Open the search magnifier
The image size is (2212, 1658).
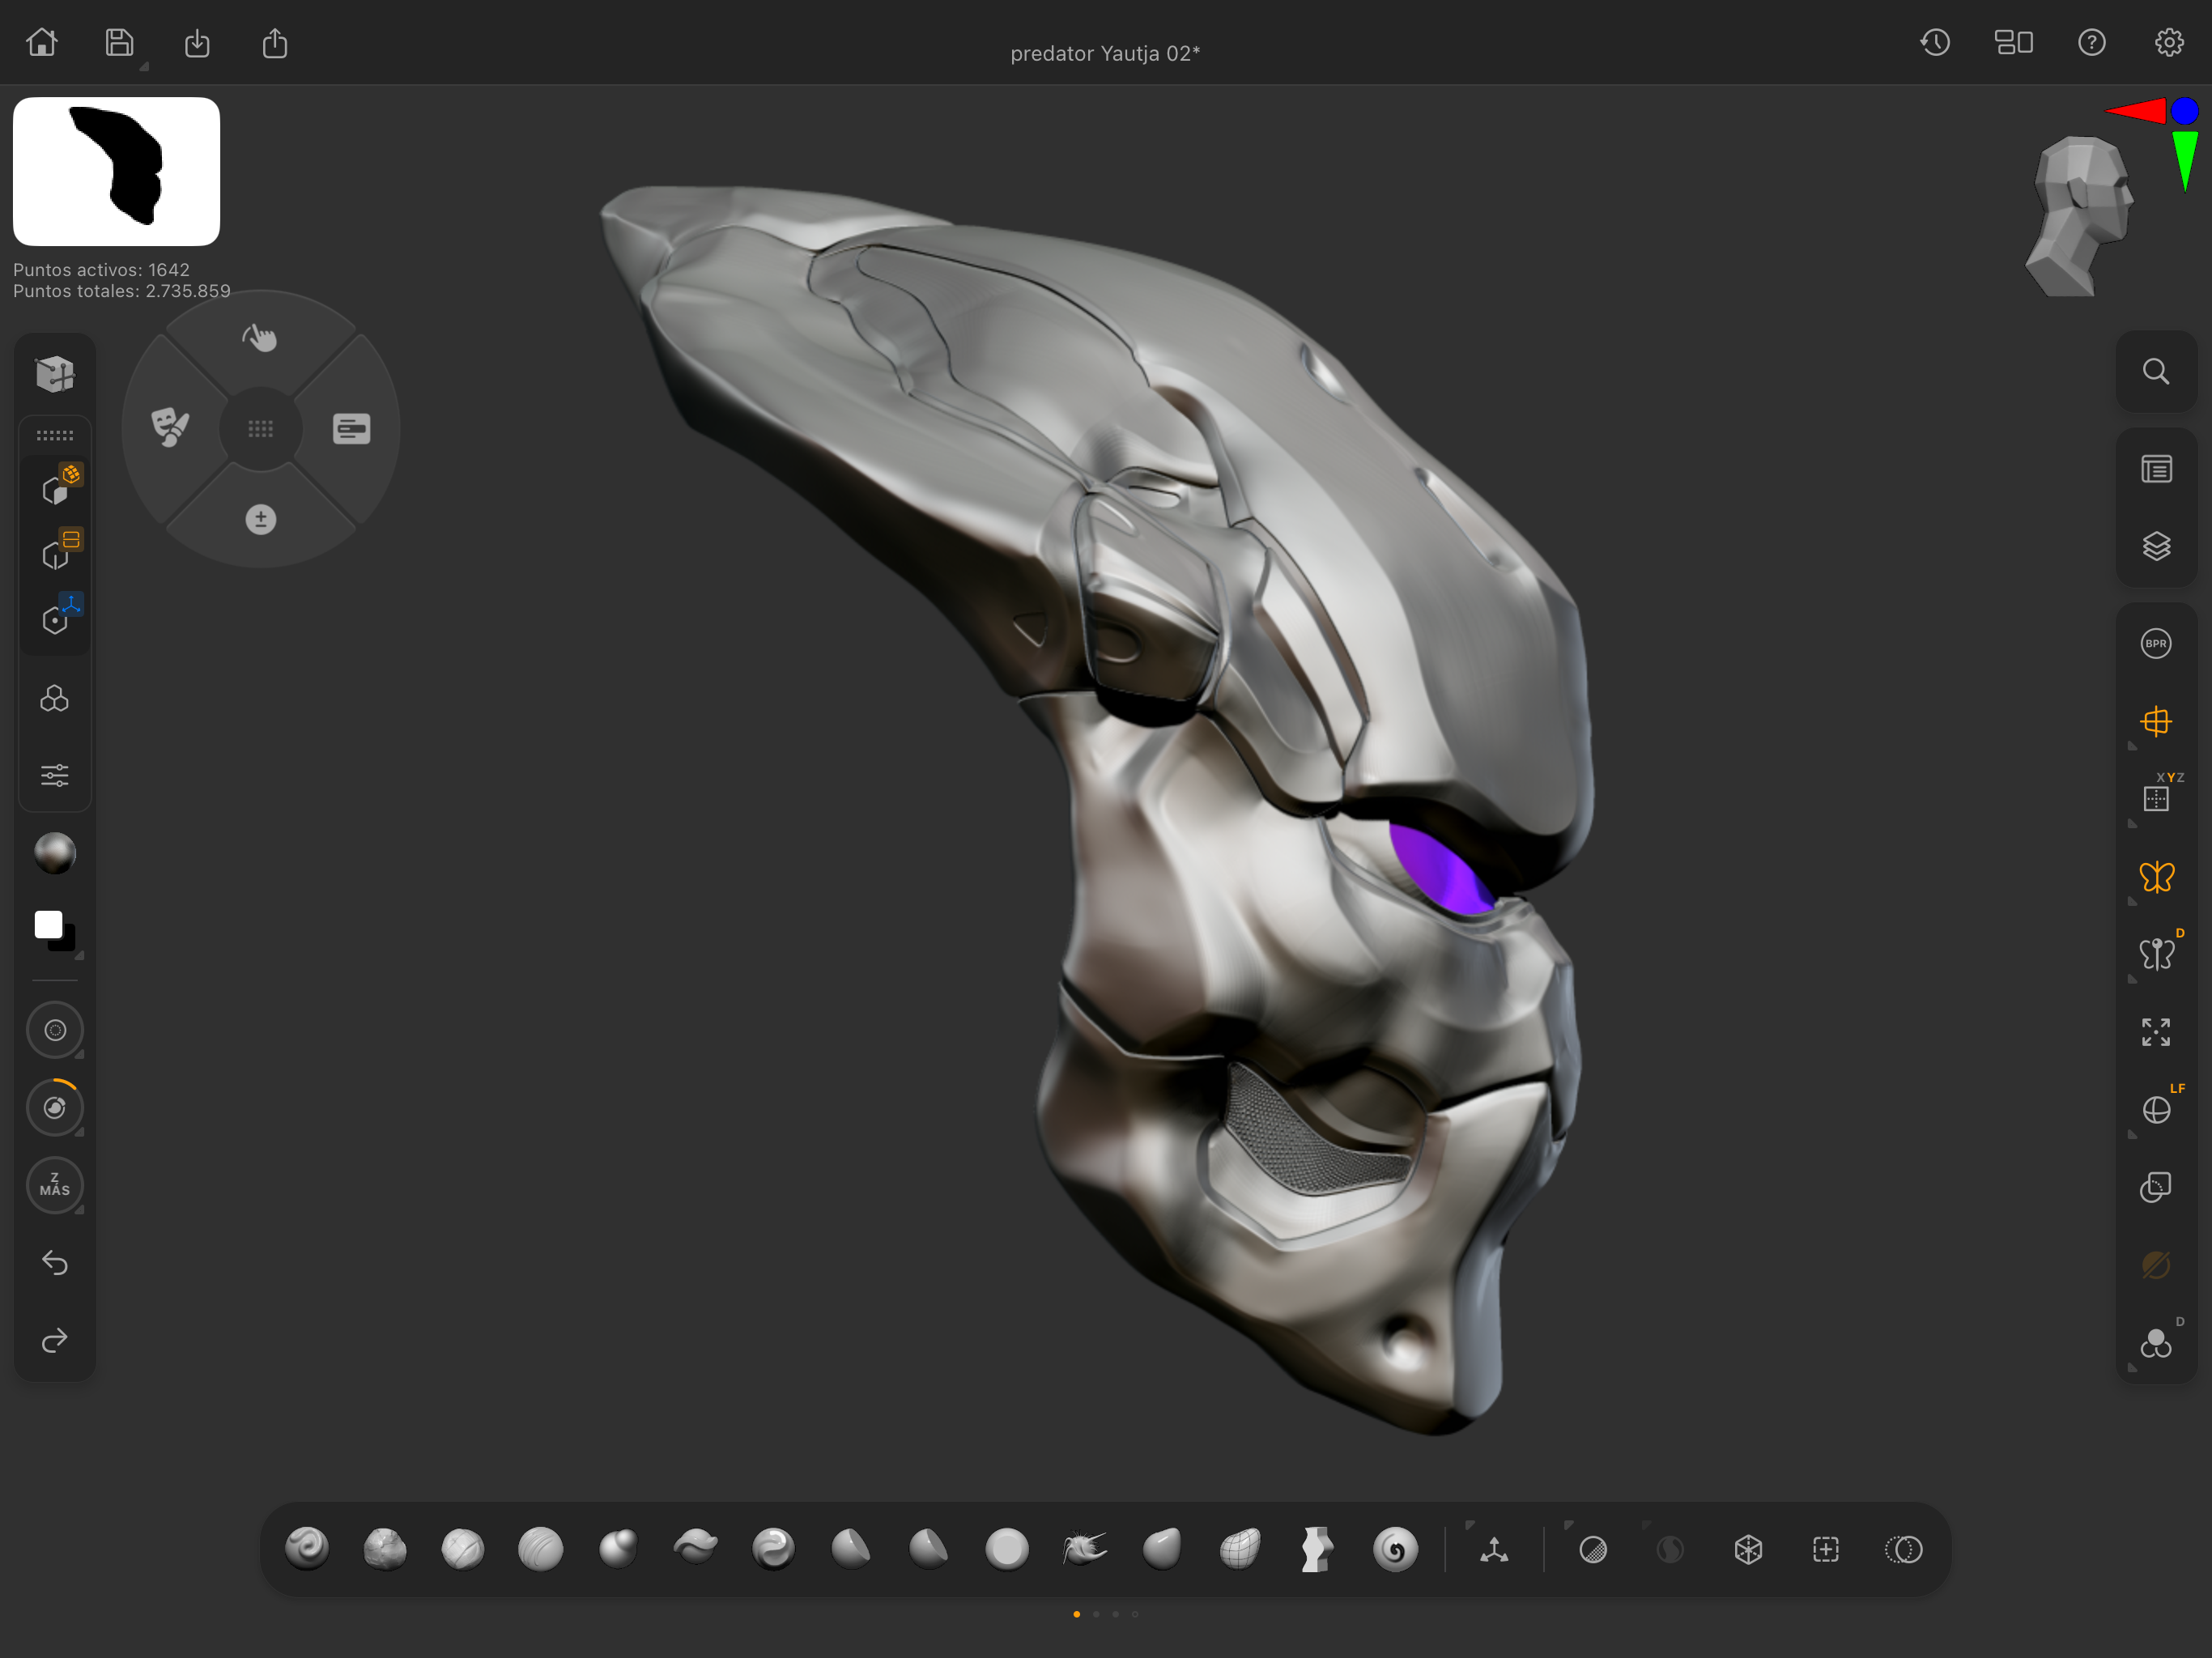[2156, 372]
